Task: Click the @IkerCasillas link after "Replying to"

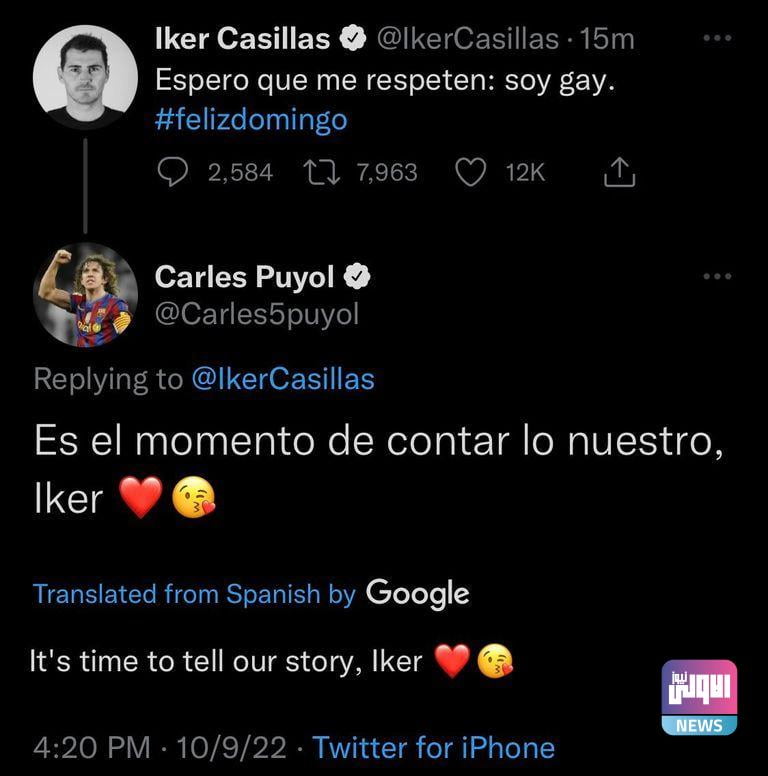Action: pyautogui.click(x=283, y=379)
